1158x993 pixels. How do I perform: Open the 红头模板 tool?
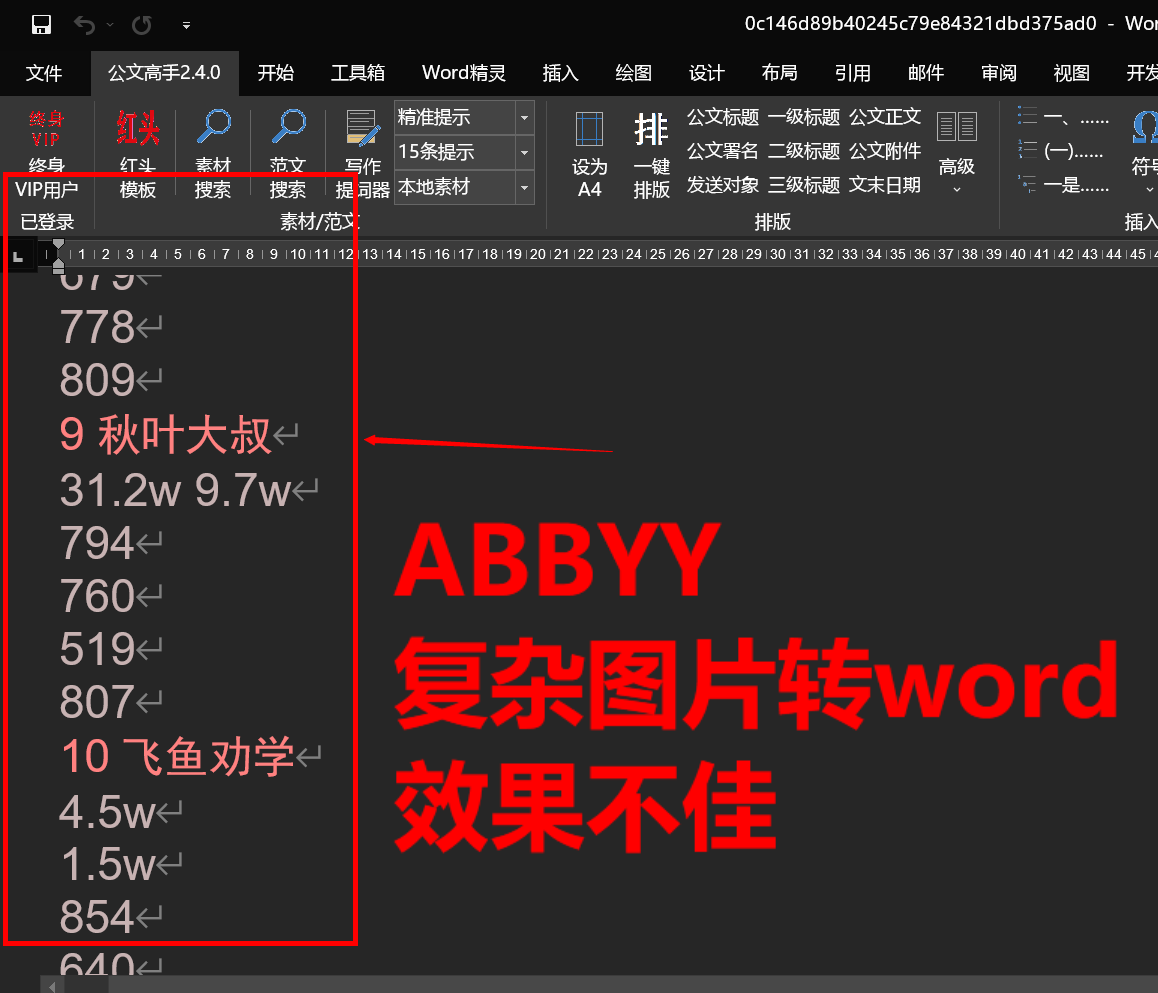click(x=138, y=154)
